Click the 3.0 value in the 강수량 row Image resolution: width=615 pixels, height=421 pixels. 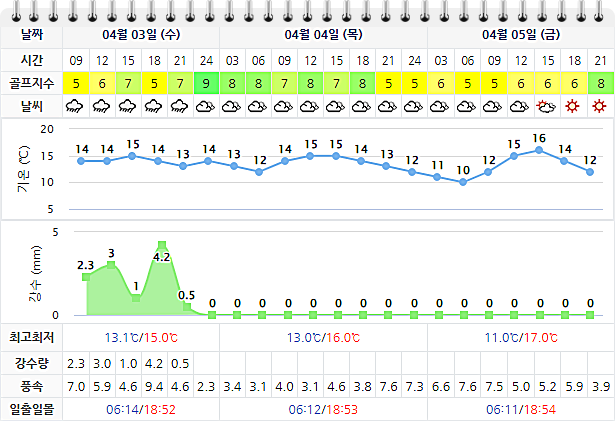click(102, 364)
